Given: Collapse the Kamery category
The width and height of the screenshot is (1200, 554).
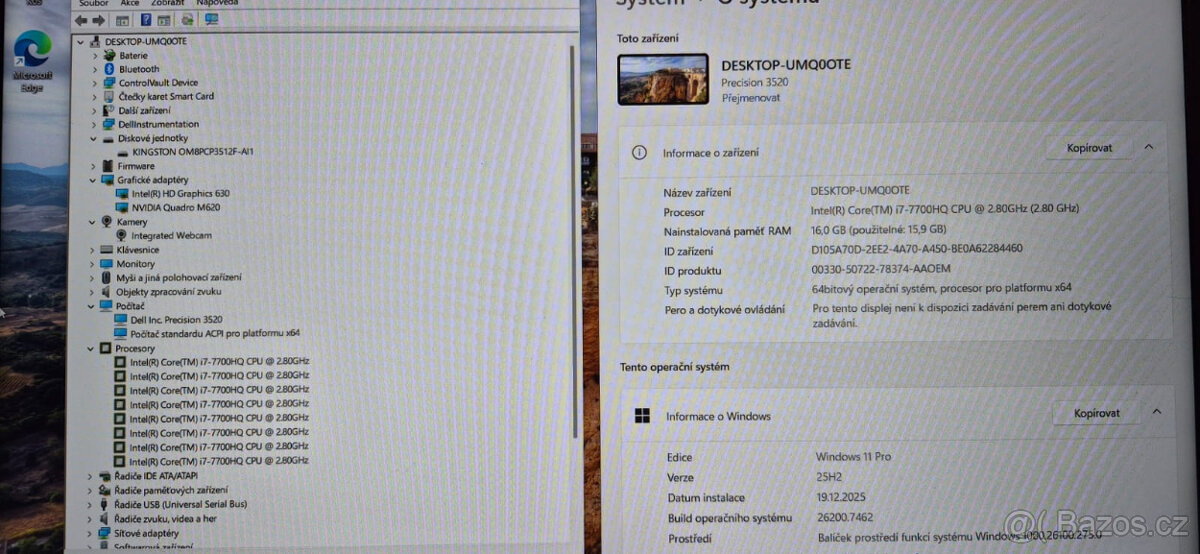Looking at the screenshot, I should pyautogui.click(x=94, y=221).
